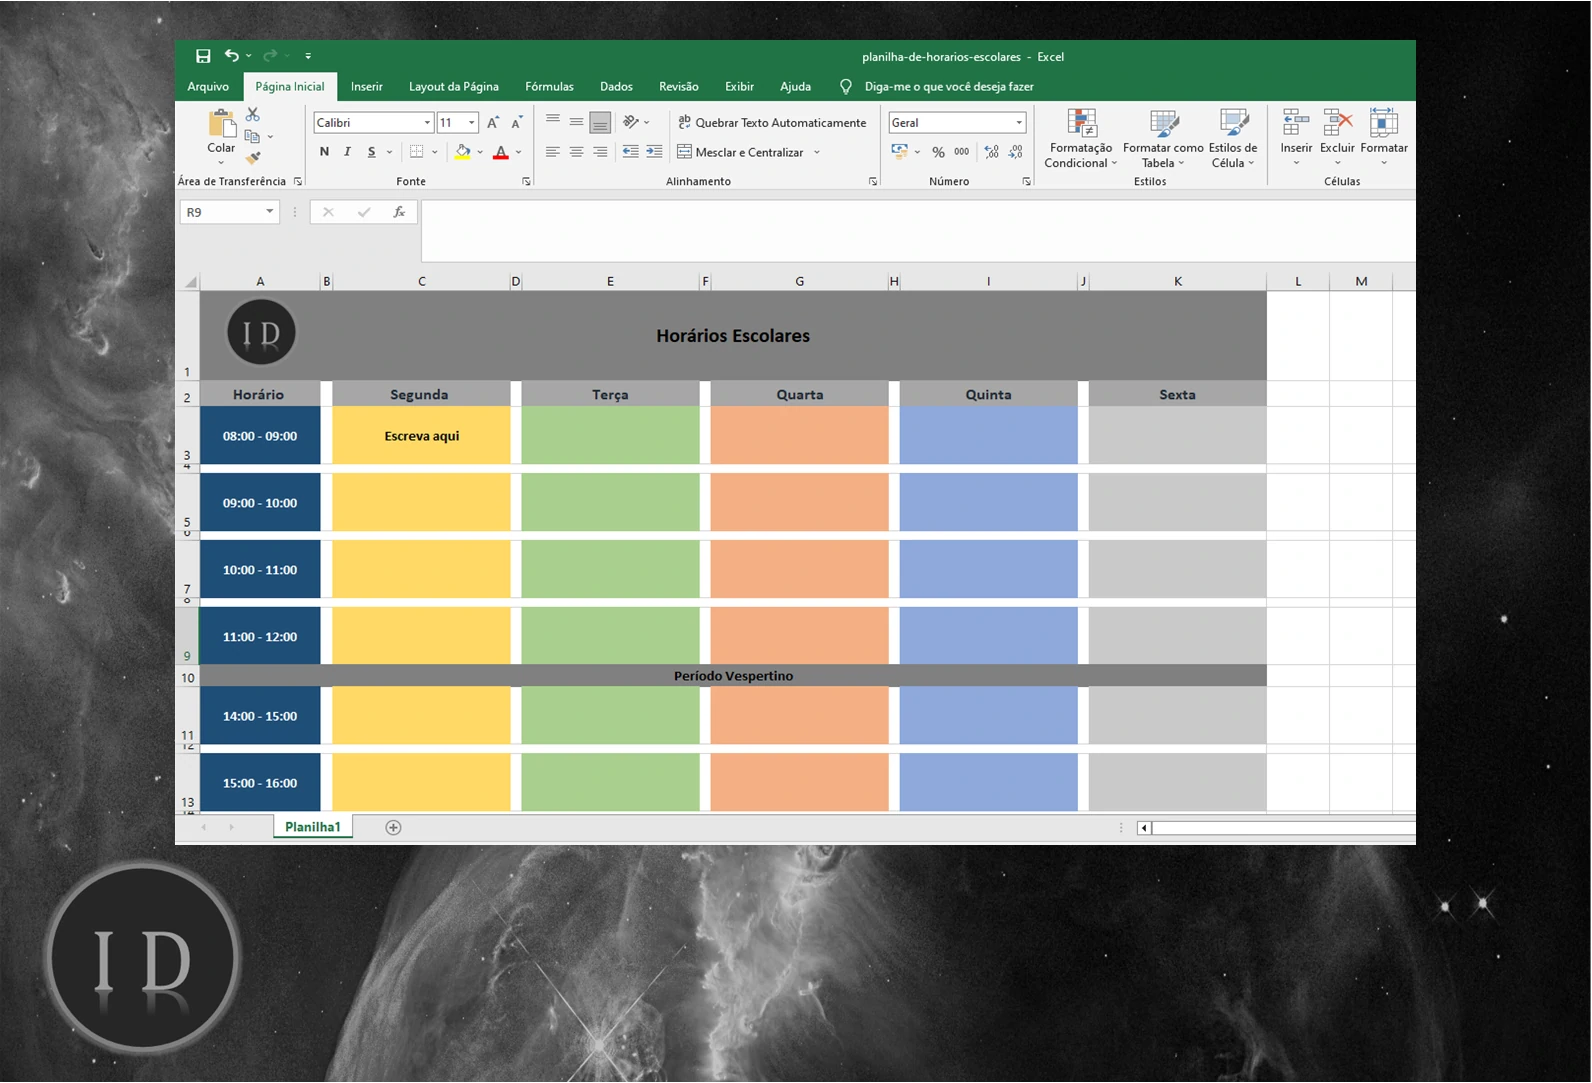Viewport: 1592px width, 1083px height.
Task: Switch to the Layout da Página tab
Action: click(x=453, y=87)
